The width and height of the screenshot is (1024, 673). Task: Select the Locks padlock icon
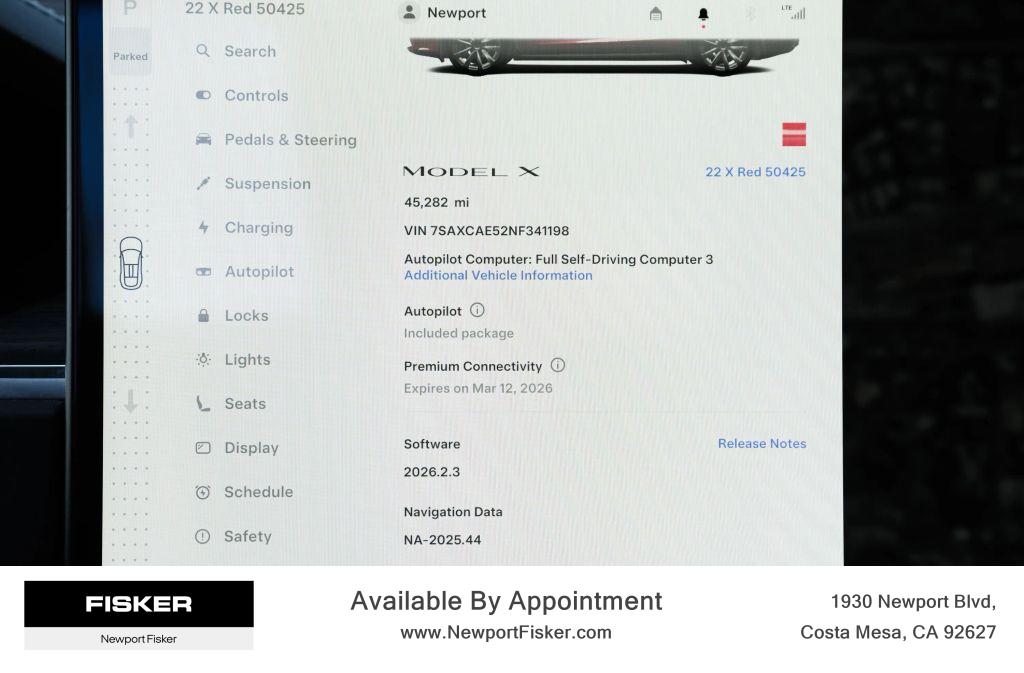(204, 316)
